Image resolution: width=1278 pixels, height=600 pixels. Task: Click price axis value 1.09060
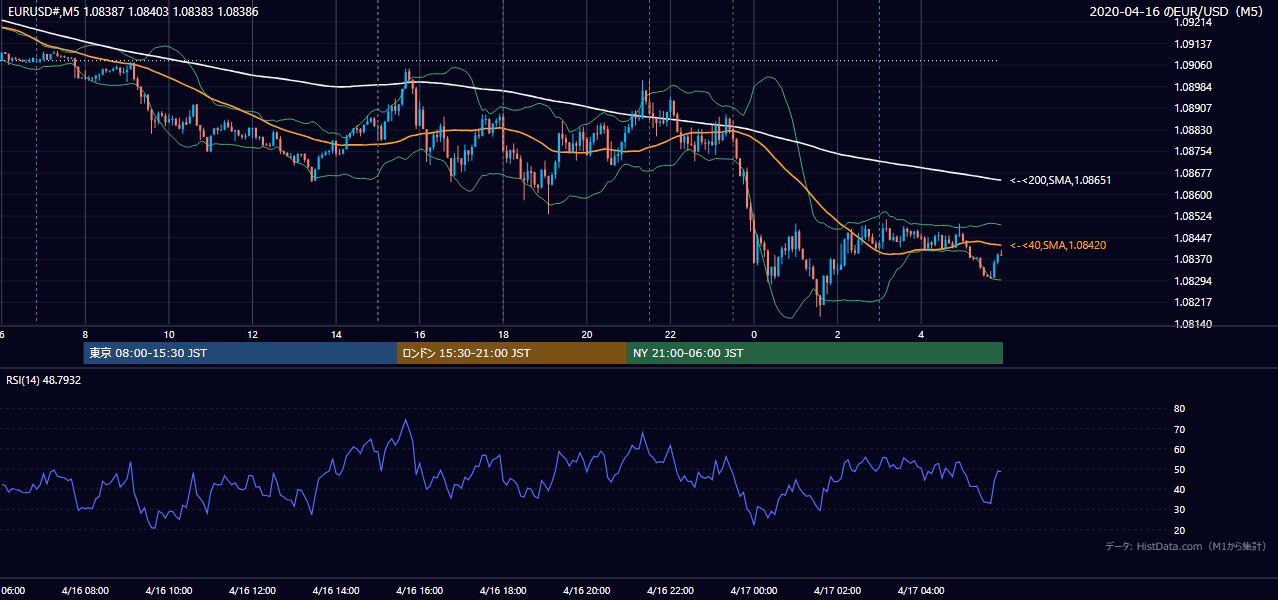[x=1192, y=65]
